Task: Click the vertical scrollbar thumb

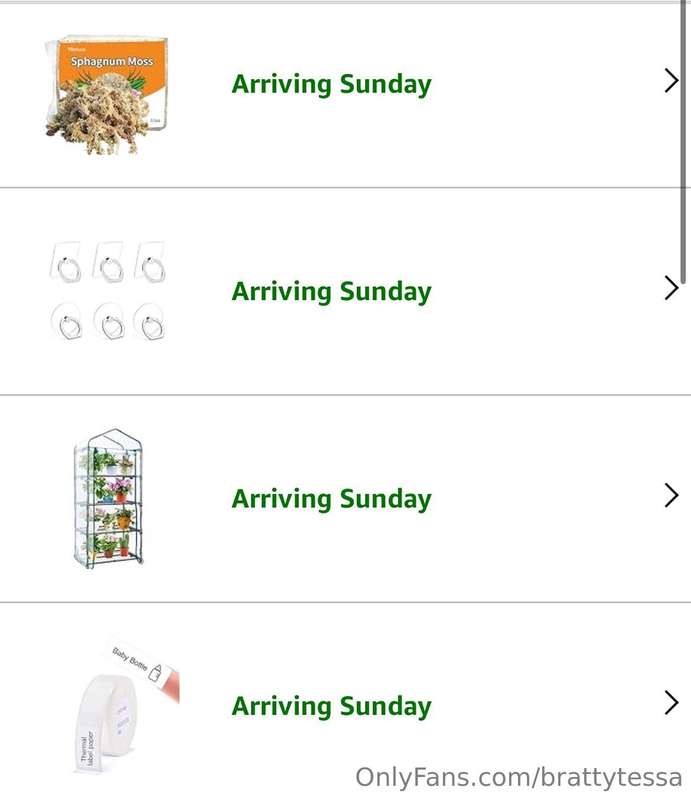Action: click(x=683, y=142)
